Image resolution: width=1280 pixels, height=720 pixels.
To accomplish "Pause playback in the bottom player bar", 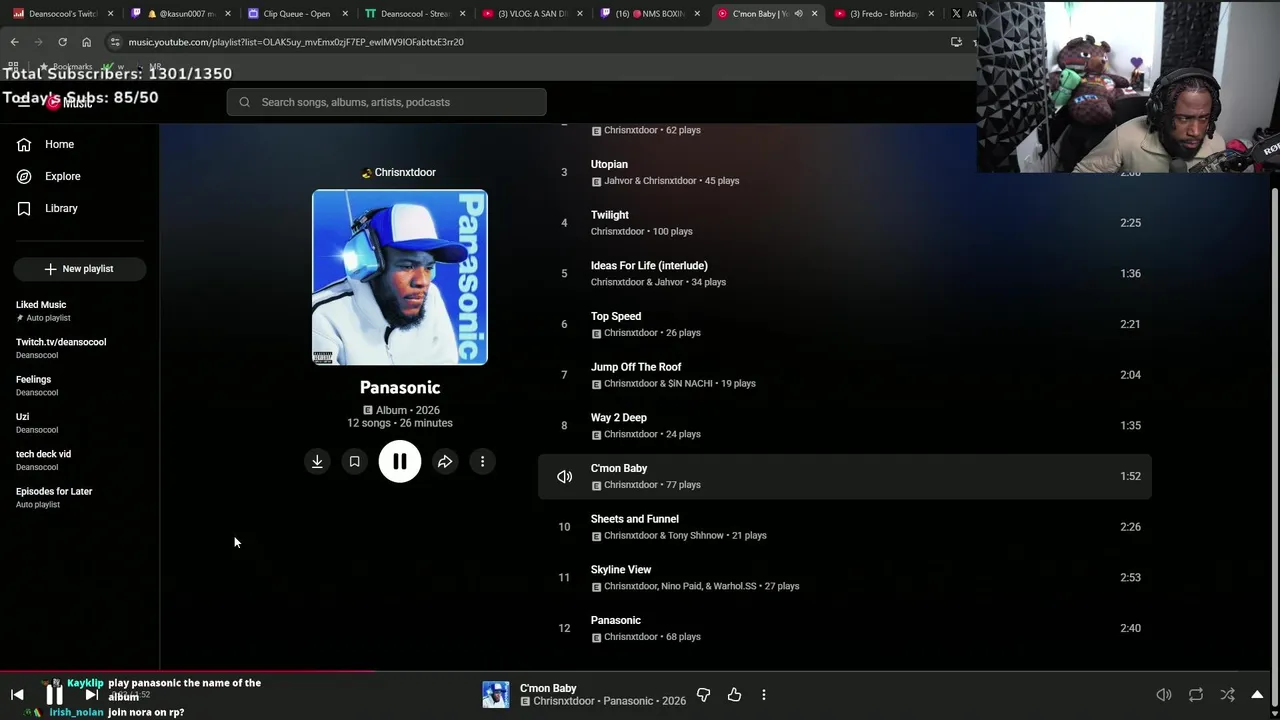I will click(x=54, y=694).
